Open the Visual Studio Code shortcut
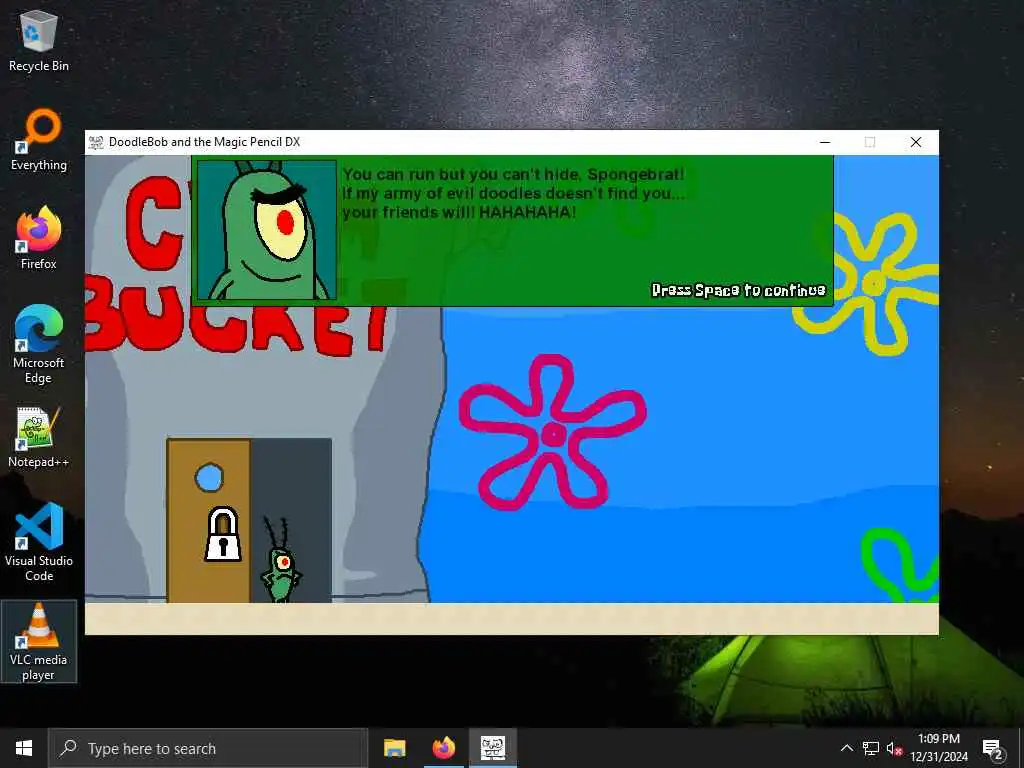This screenshot has height=768, width=1024. click(39, 542)
